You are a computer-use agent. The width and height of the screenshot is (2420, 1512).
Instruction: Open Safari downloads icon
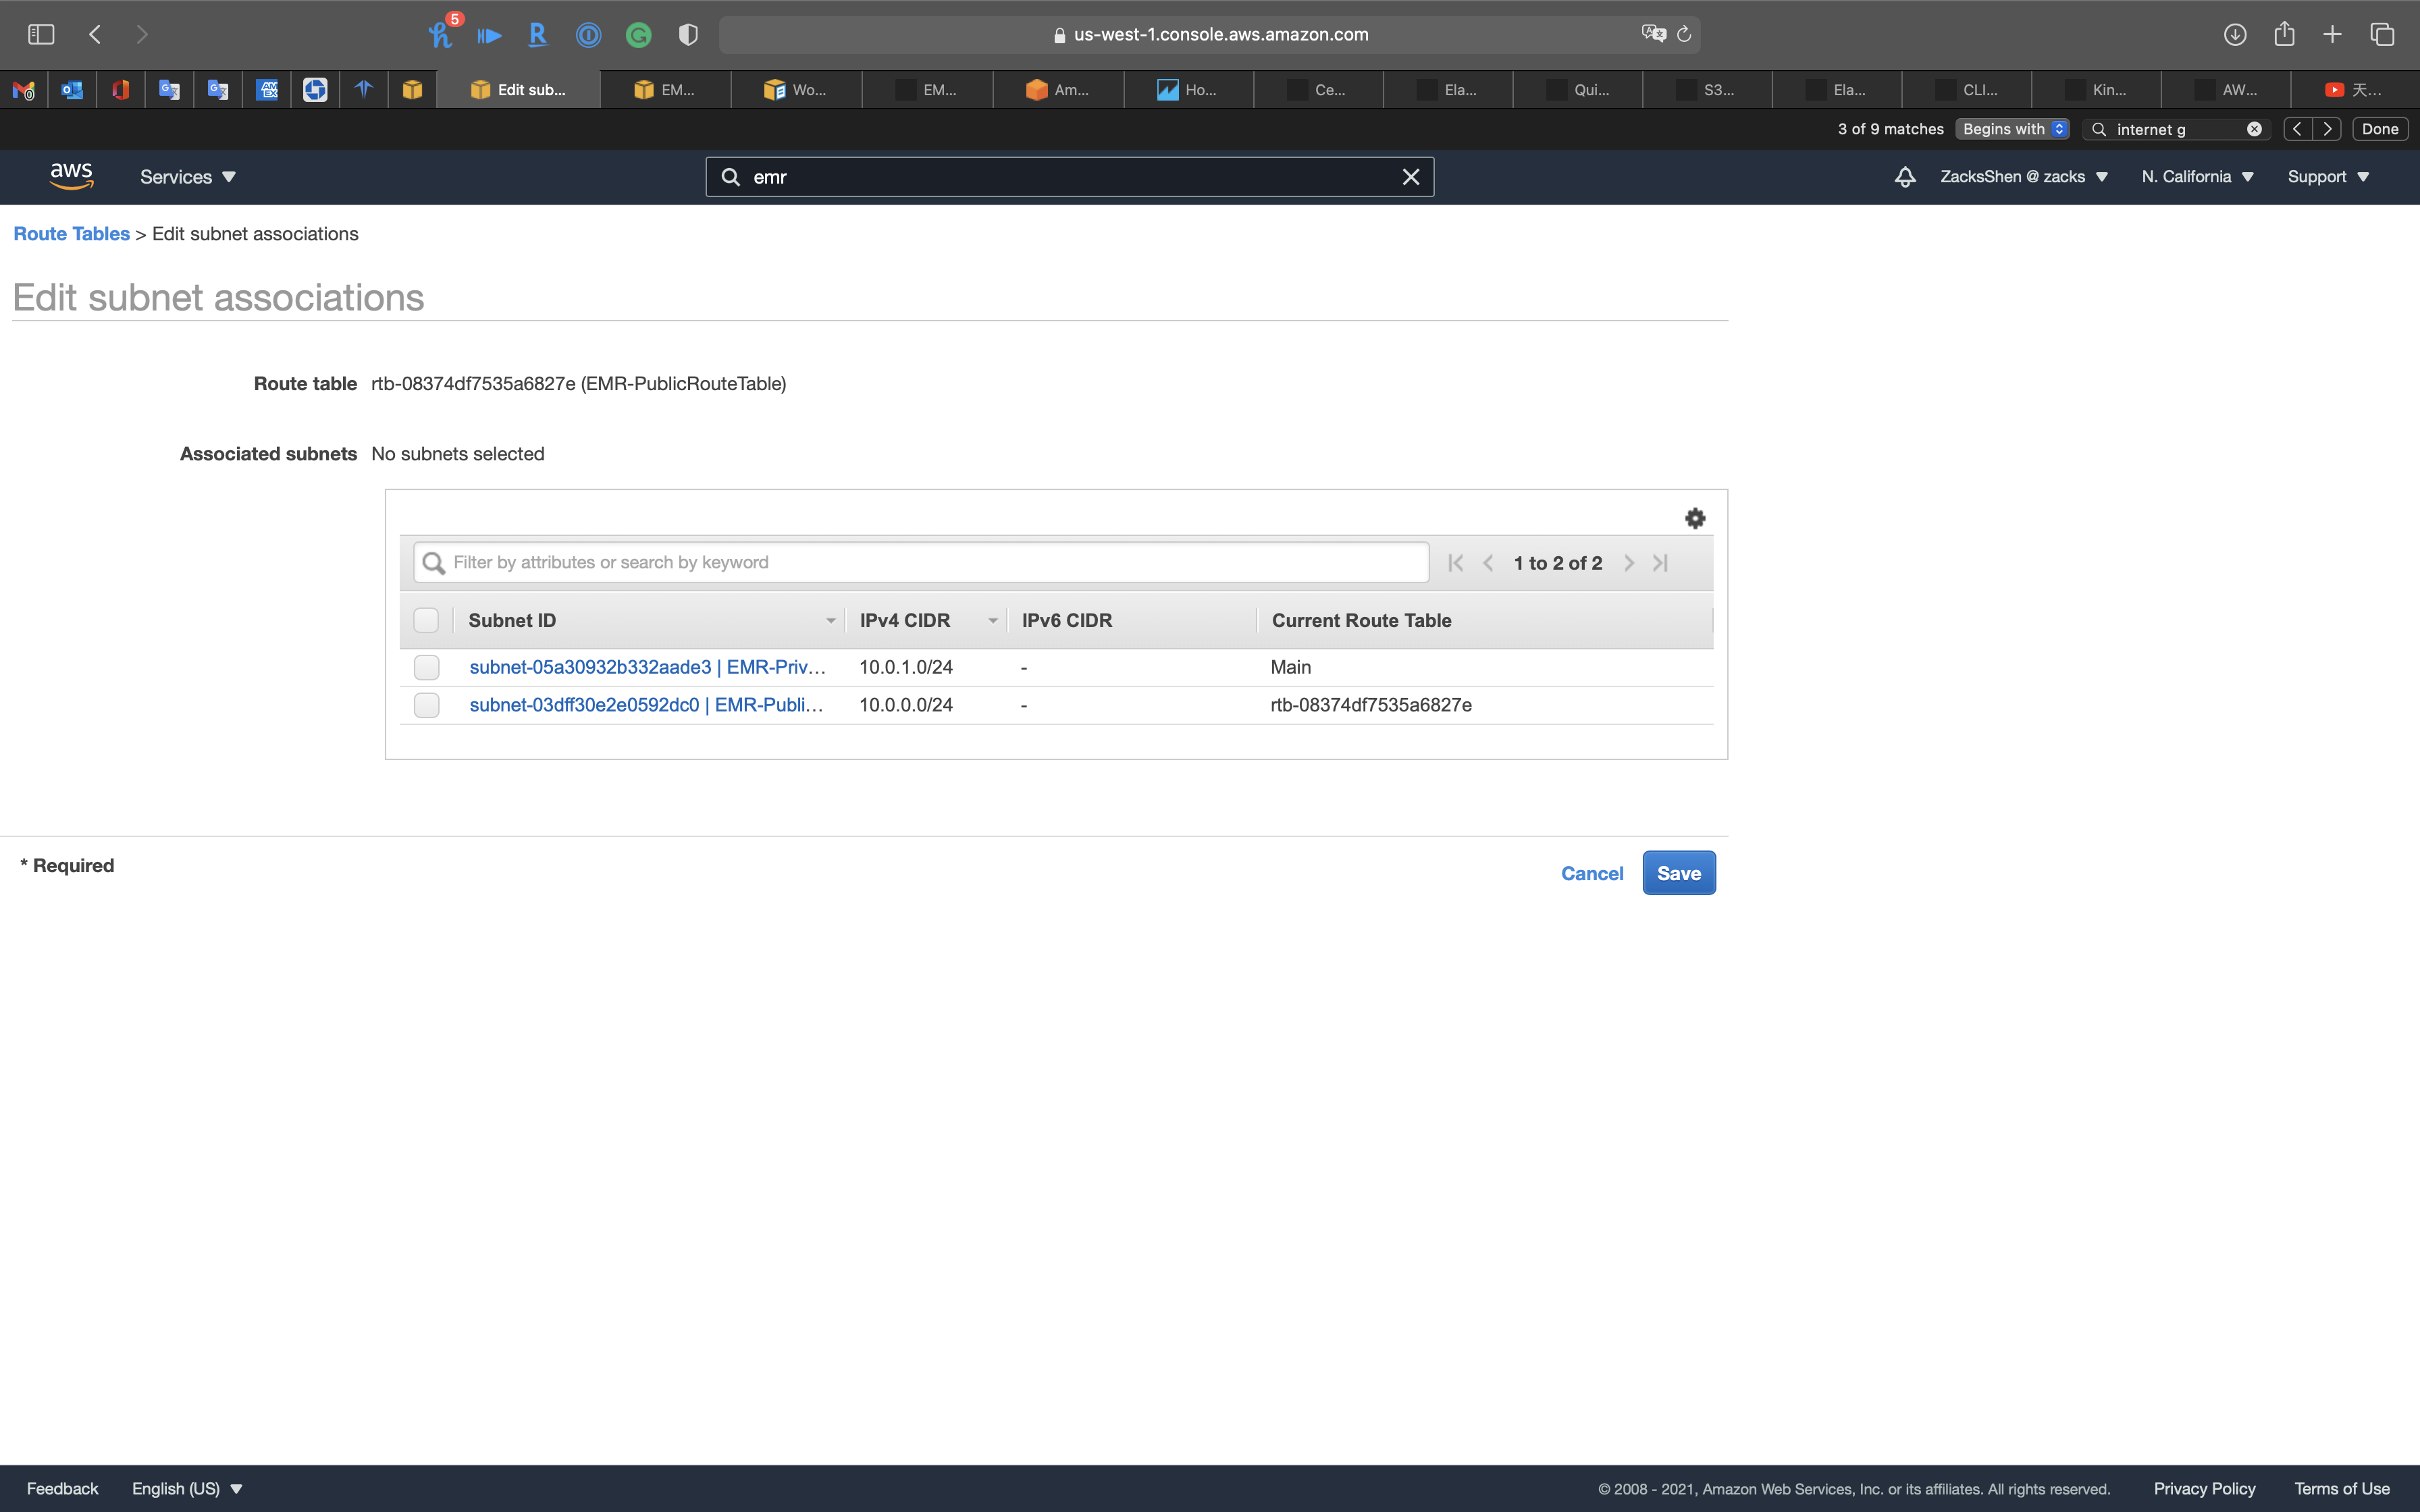click(2235, 35)
